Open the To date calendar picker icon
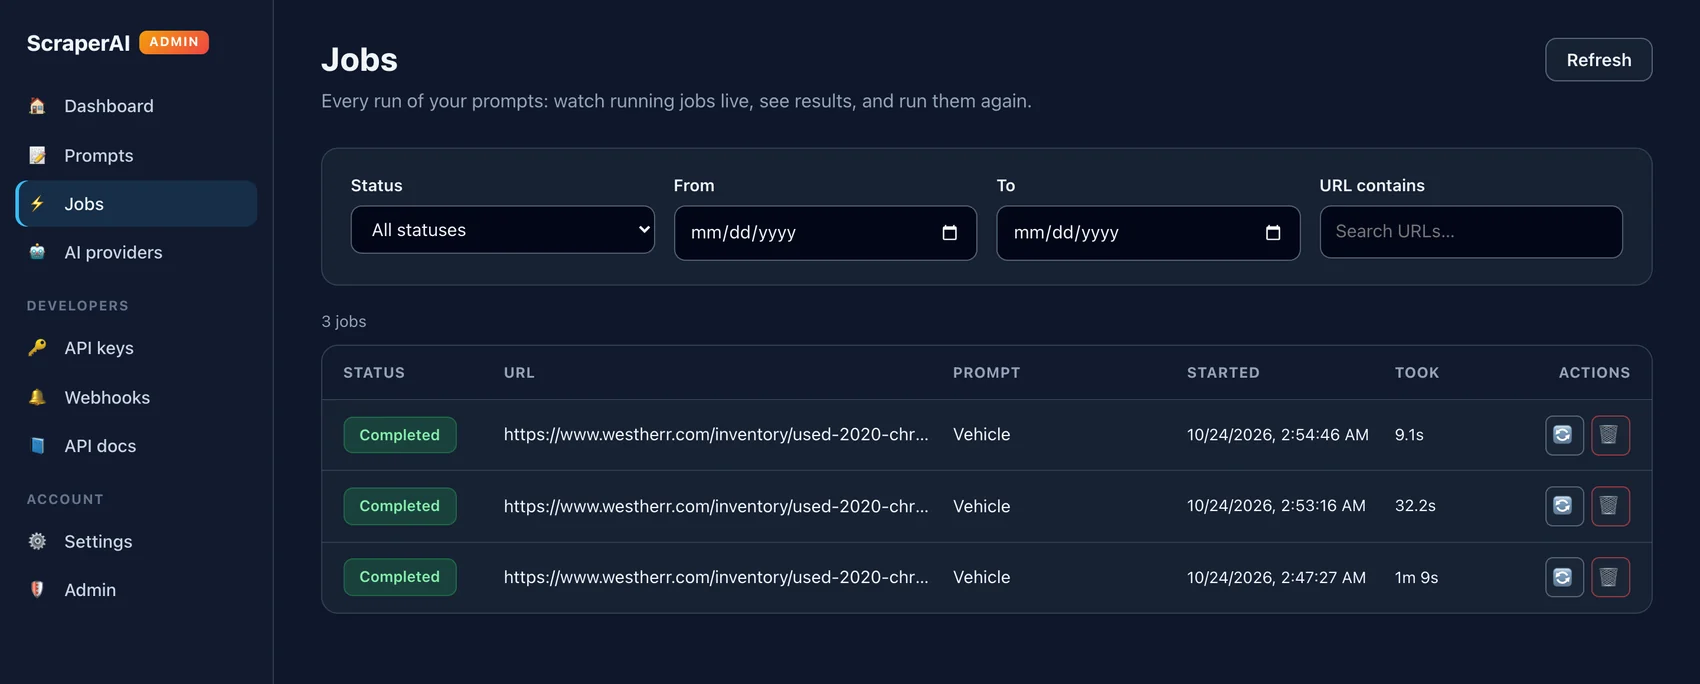 1273,233
